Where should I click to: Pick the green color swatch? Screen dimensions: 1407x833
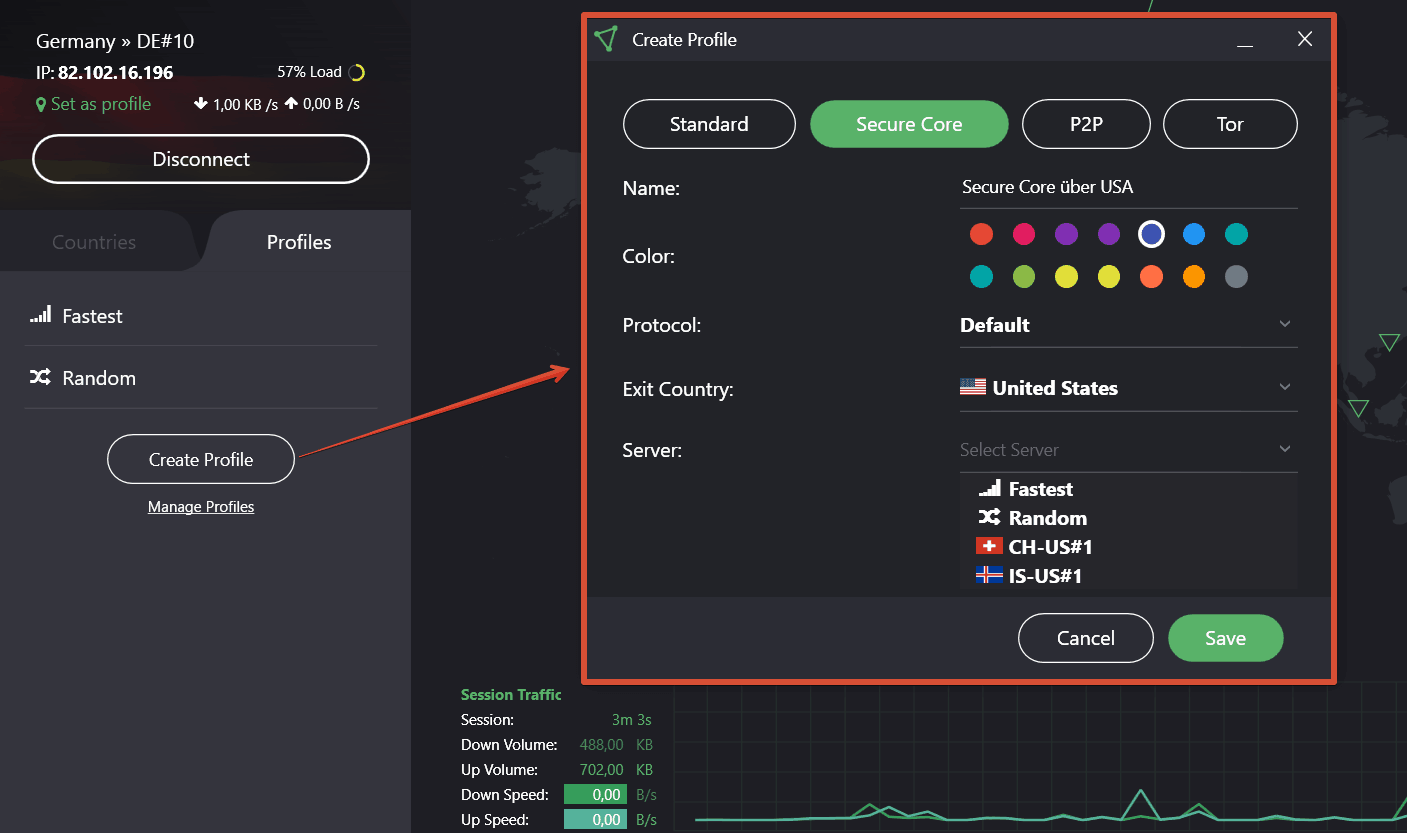(1024, 276)
